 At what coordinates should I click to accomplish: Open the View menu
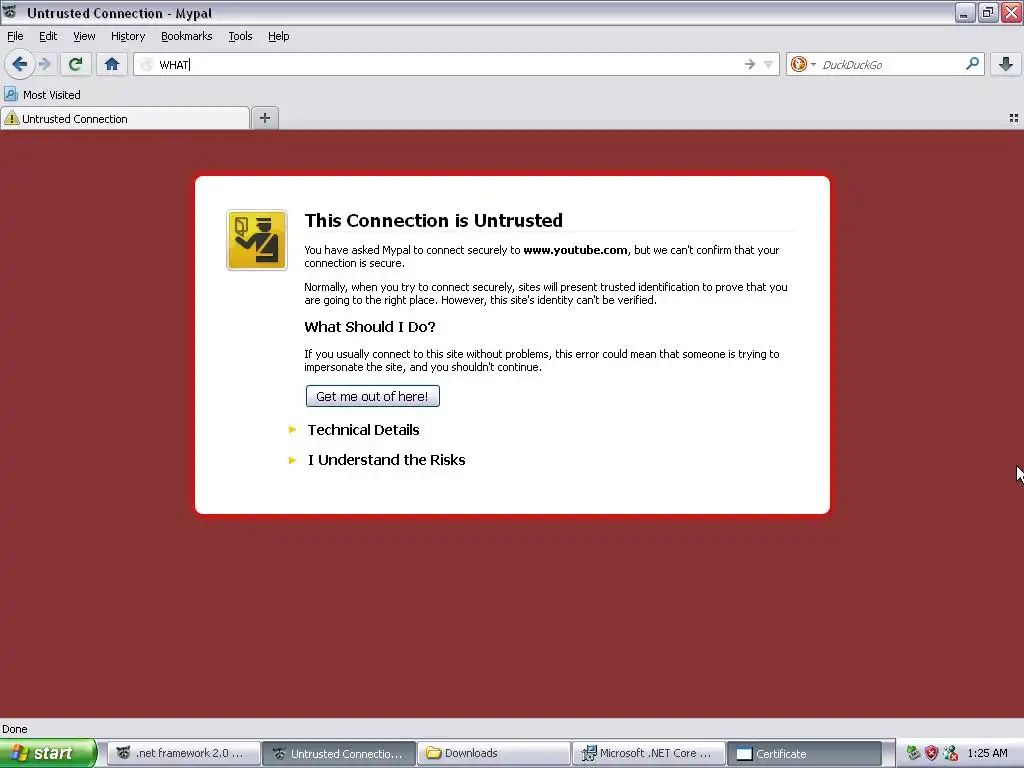[x=84, y=37]
